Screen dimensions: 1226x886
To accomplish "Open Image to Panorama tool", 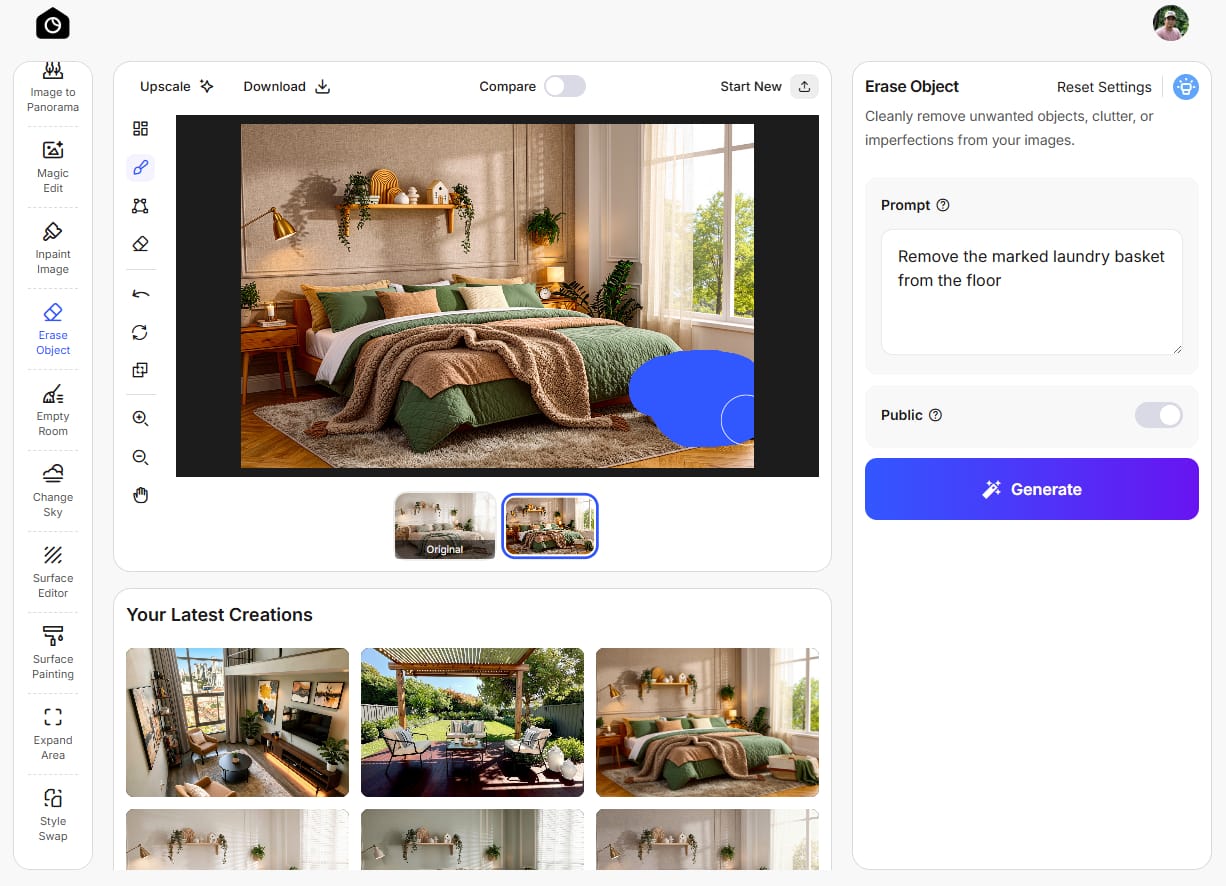I will (53, 87).
